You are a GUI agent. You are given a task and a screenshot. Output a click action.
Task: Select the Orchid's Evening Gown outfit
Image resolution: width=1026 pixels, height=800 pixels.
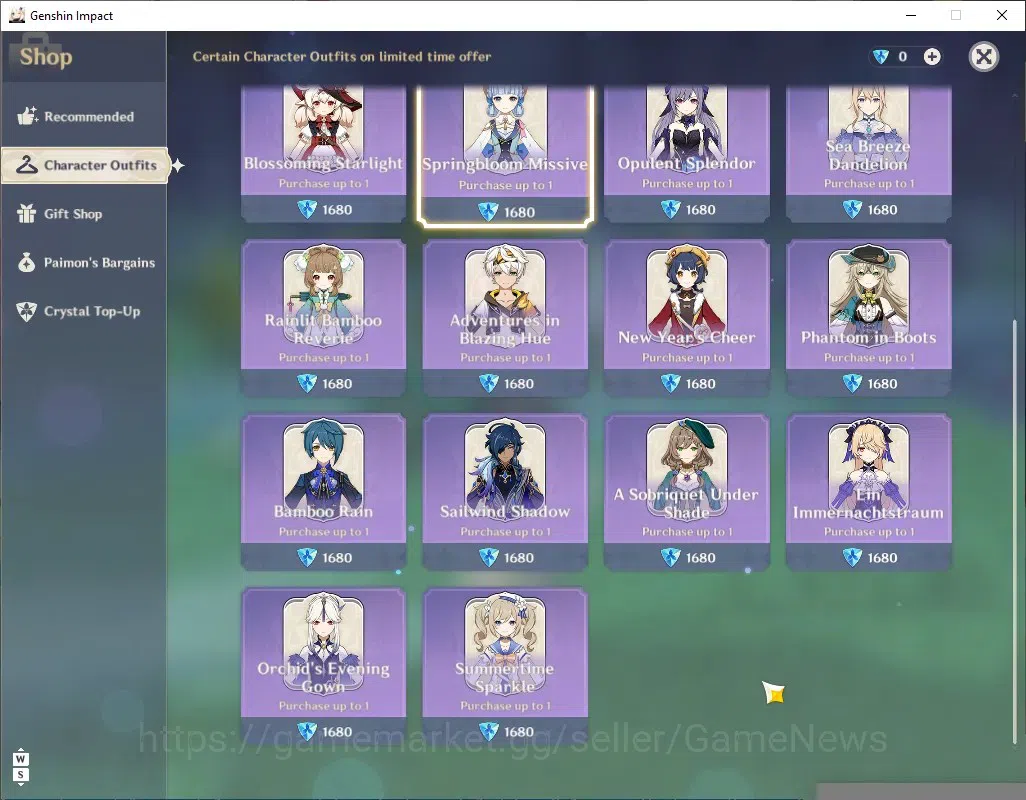click(x=323, y=666)
